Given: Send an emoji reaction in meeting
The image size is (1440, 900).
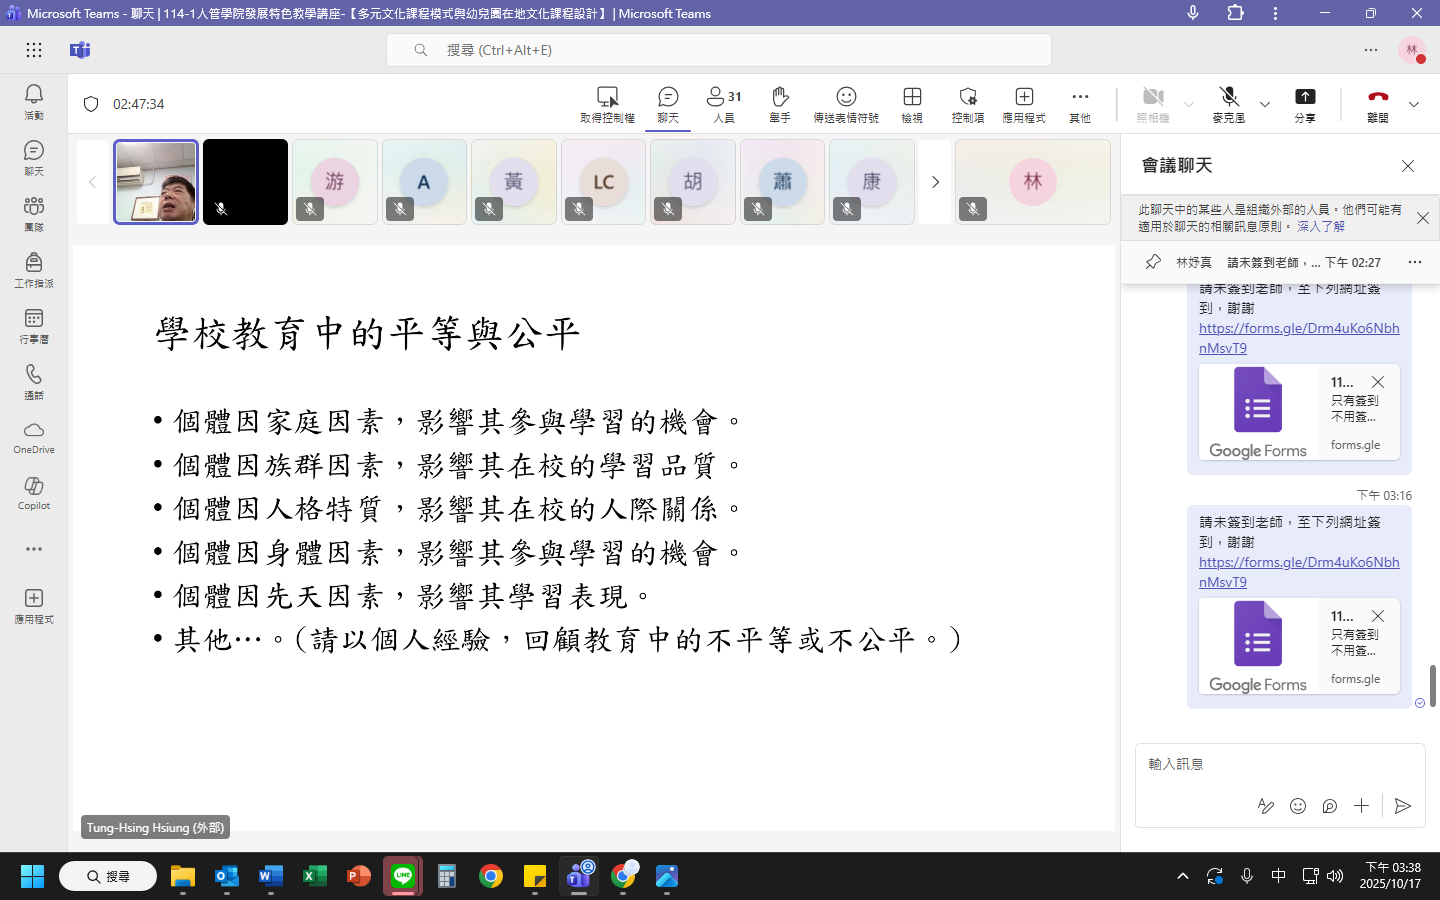Looking at the screenshot, I should tap(846, 103).
